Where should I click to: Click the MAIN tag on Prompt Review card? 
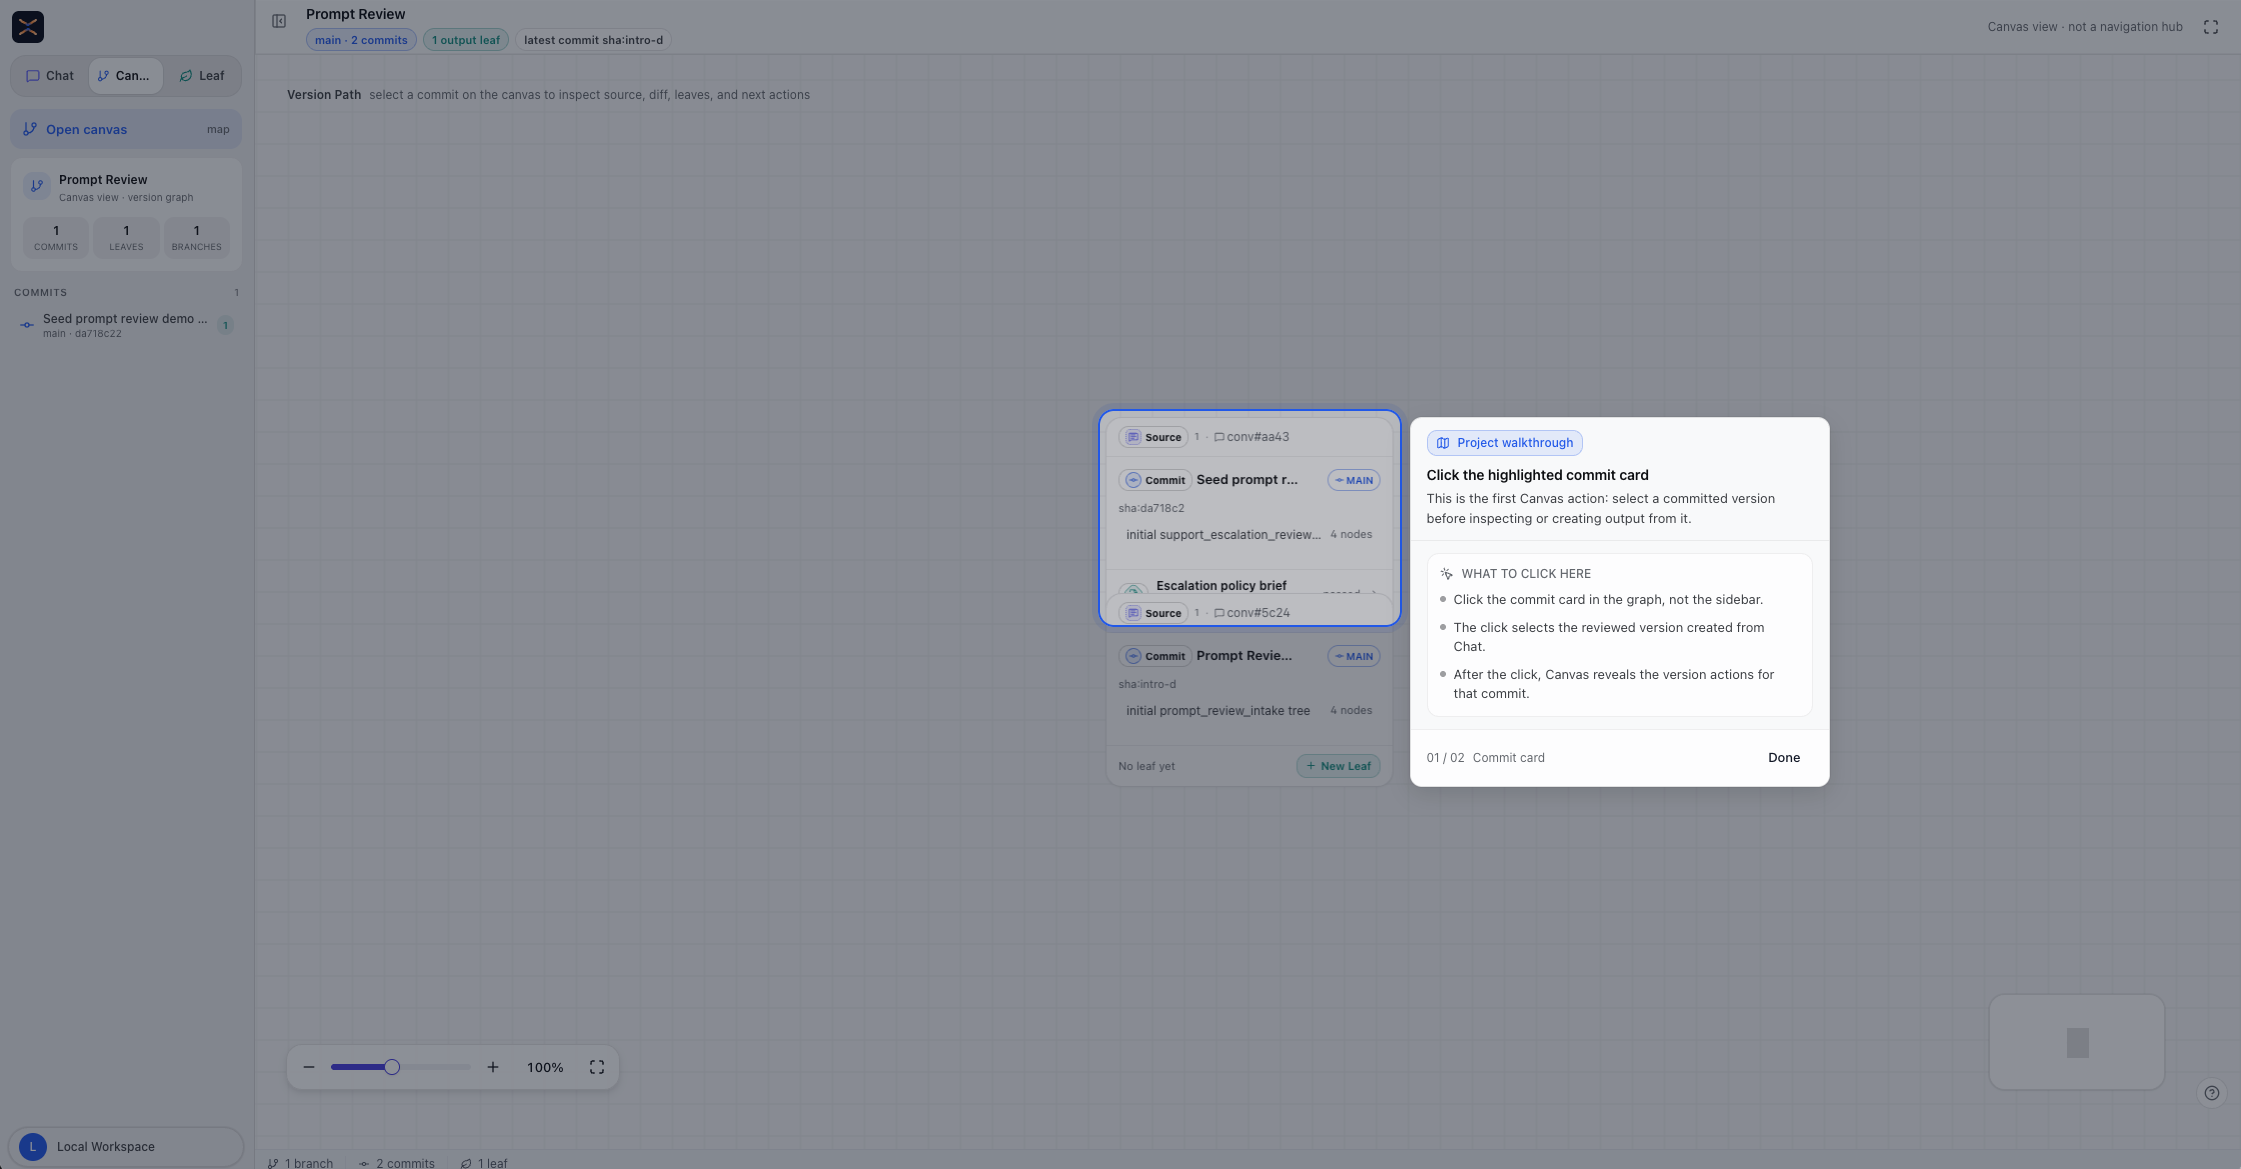point(1354,656)
